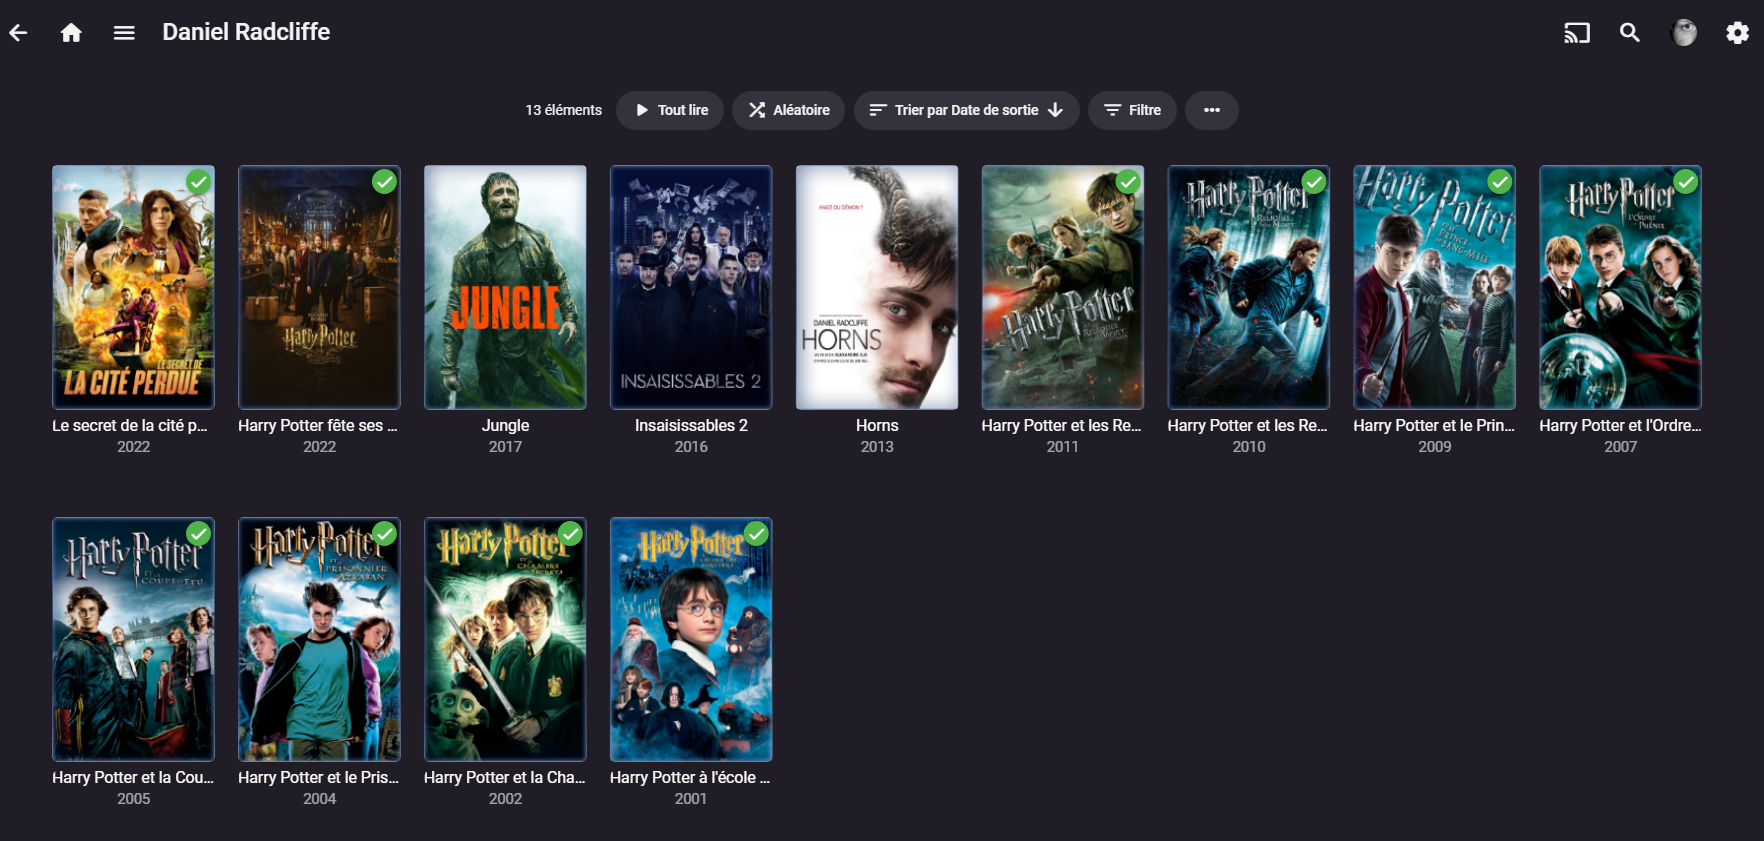Click the '13 éléments' count text

point(564,110)
